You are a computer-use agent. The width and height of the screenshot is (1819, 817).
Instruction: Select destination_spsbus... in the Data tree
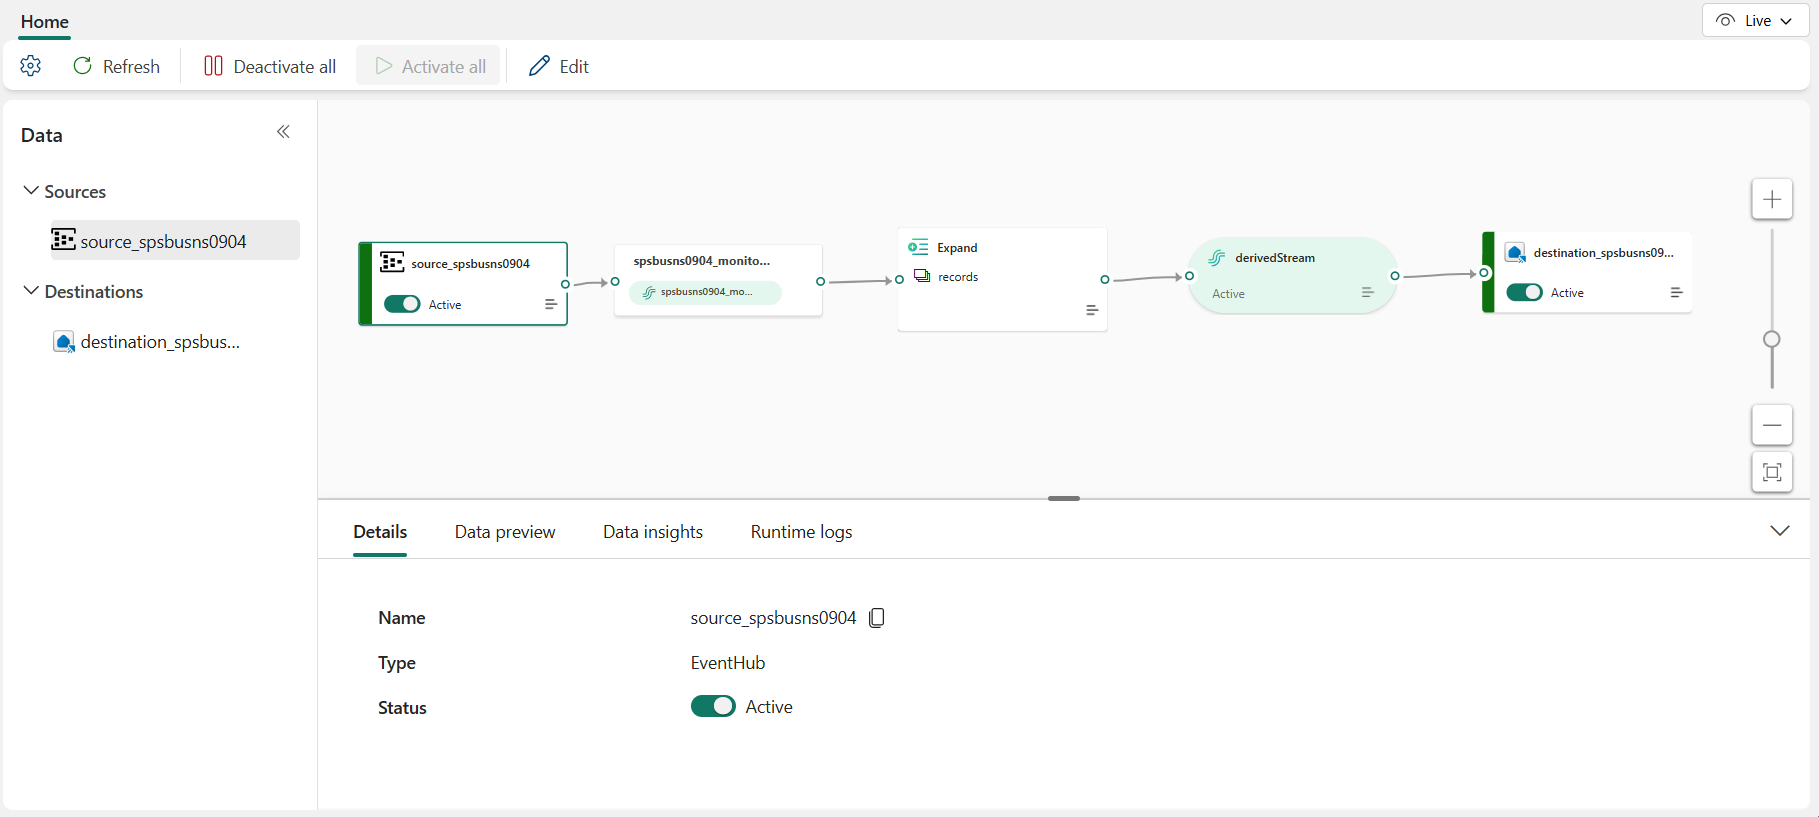160,342
